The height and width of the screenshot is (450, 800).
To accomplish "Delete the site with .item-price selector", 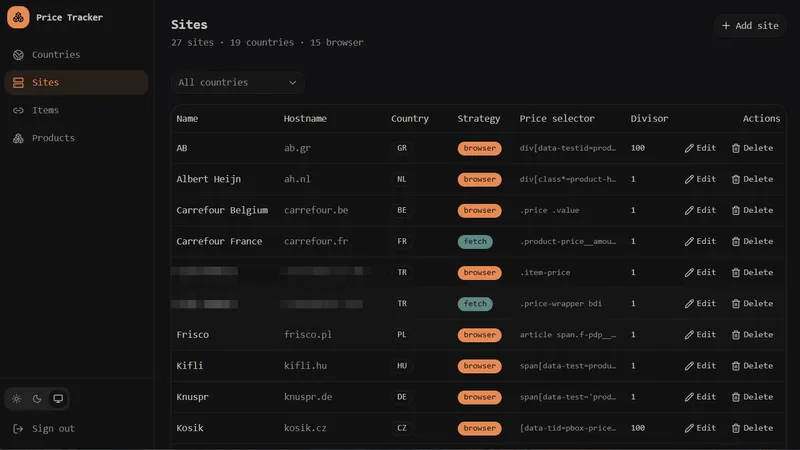I will [753, 272].
